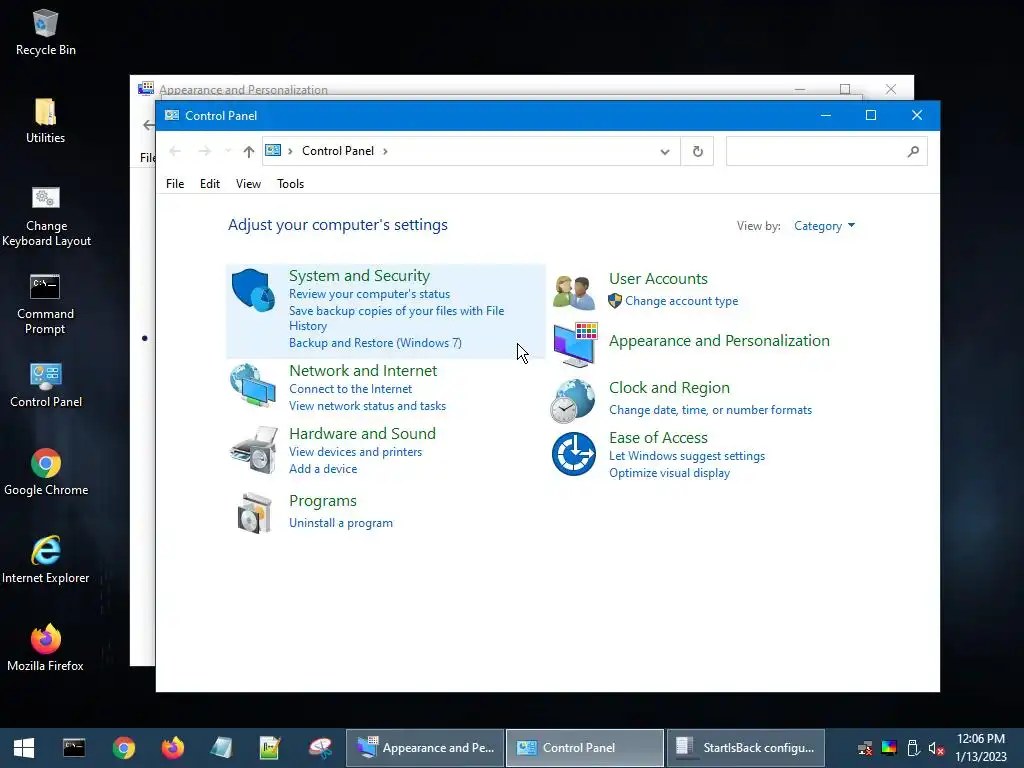The width and height of the screenshot is (1024, 768).
Task: Open Firefox from the taskbar
Action: point(173,748)
